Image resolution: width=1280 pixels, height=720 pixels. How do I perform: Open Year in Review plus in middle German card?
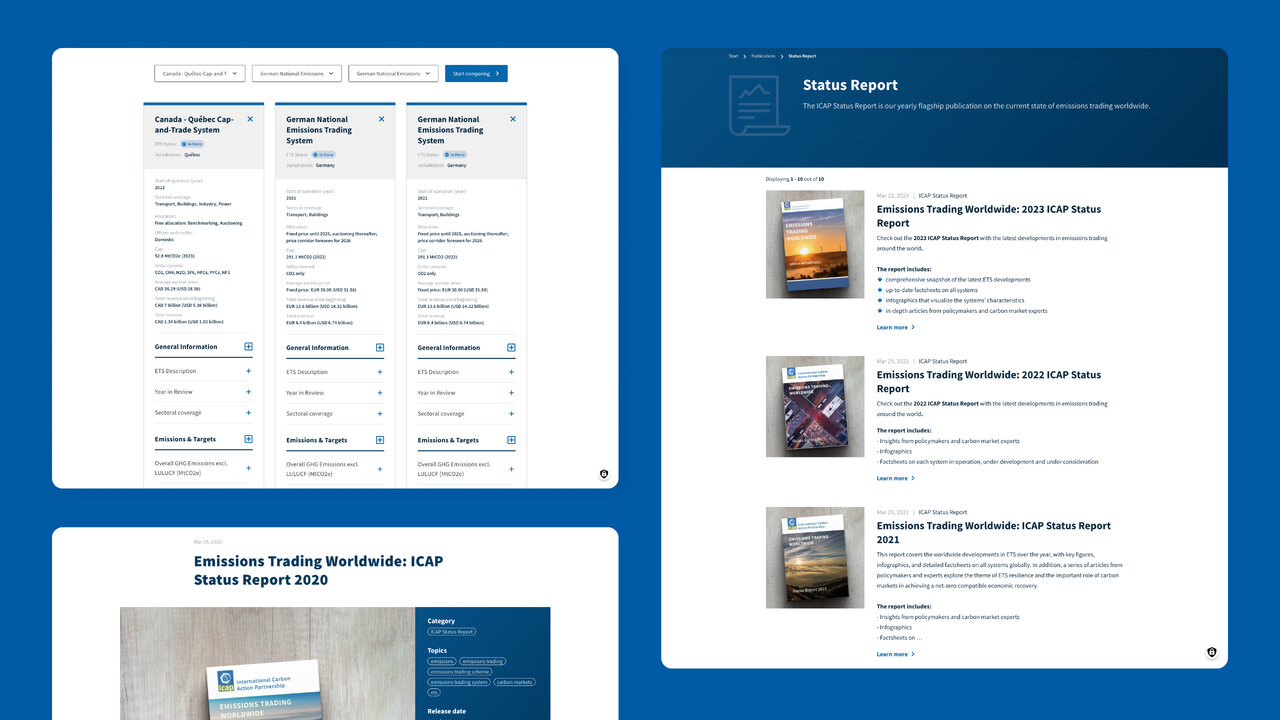[380, 393]
